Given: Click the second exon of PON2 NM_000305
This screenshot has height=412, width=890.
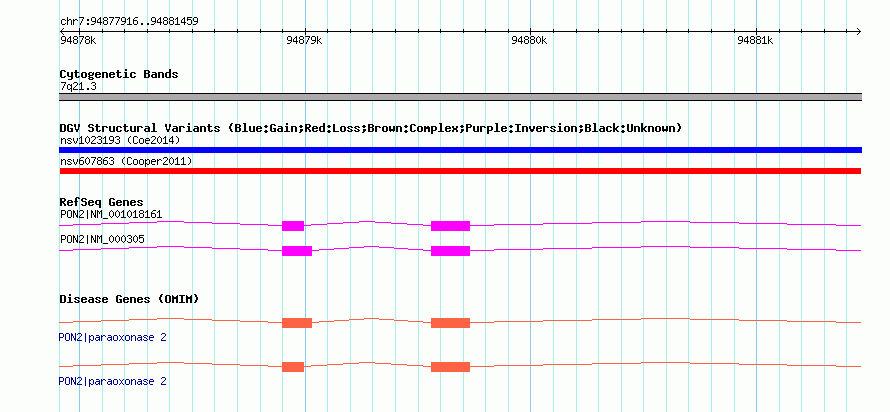Looking at the screenshot, I should (x=451, y=251).
